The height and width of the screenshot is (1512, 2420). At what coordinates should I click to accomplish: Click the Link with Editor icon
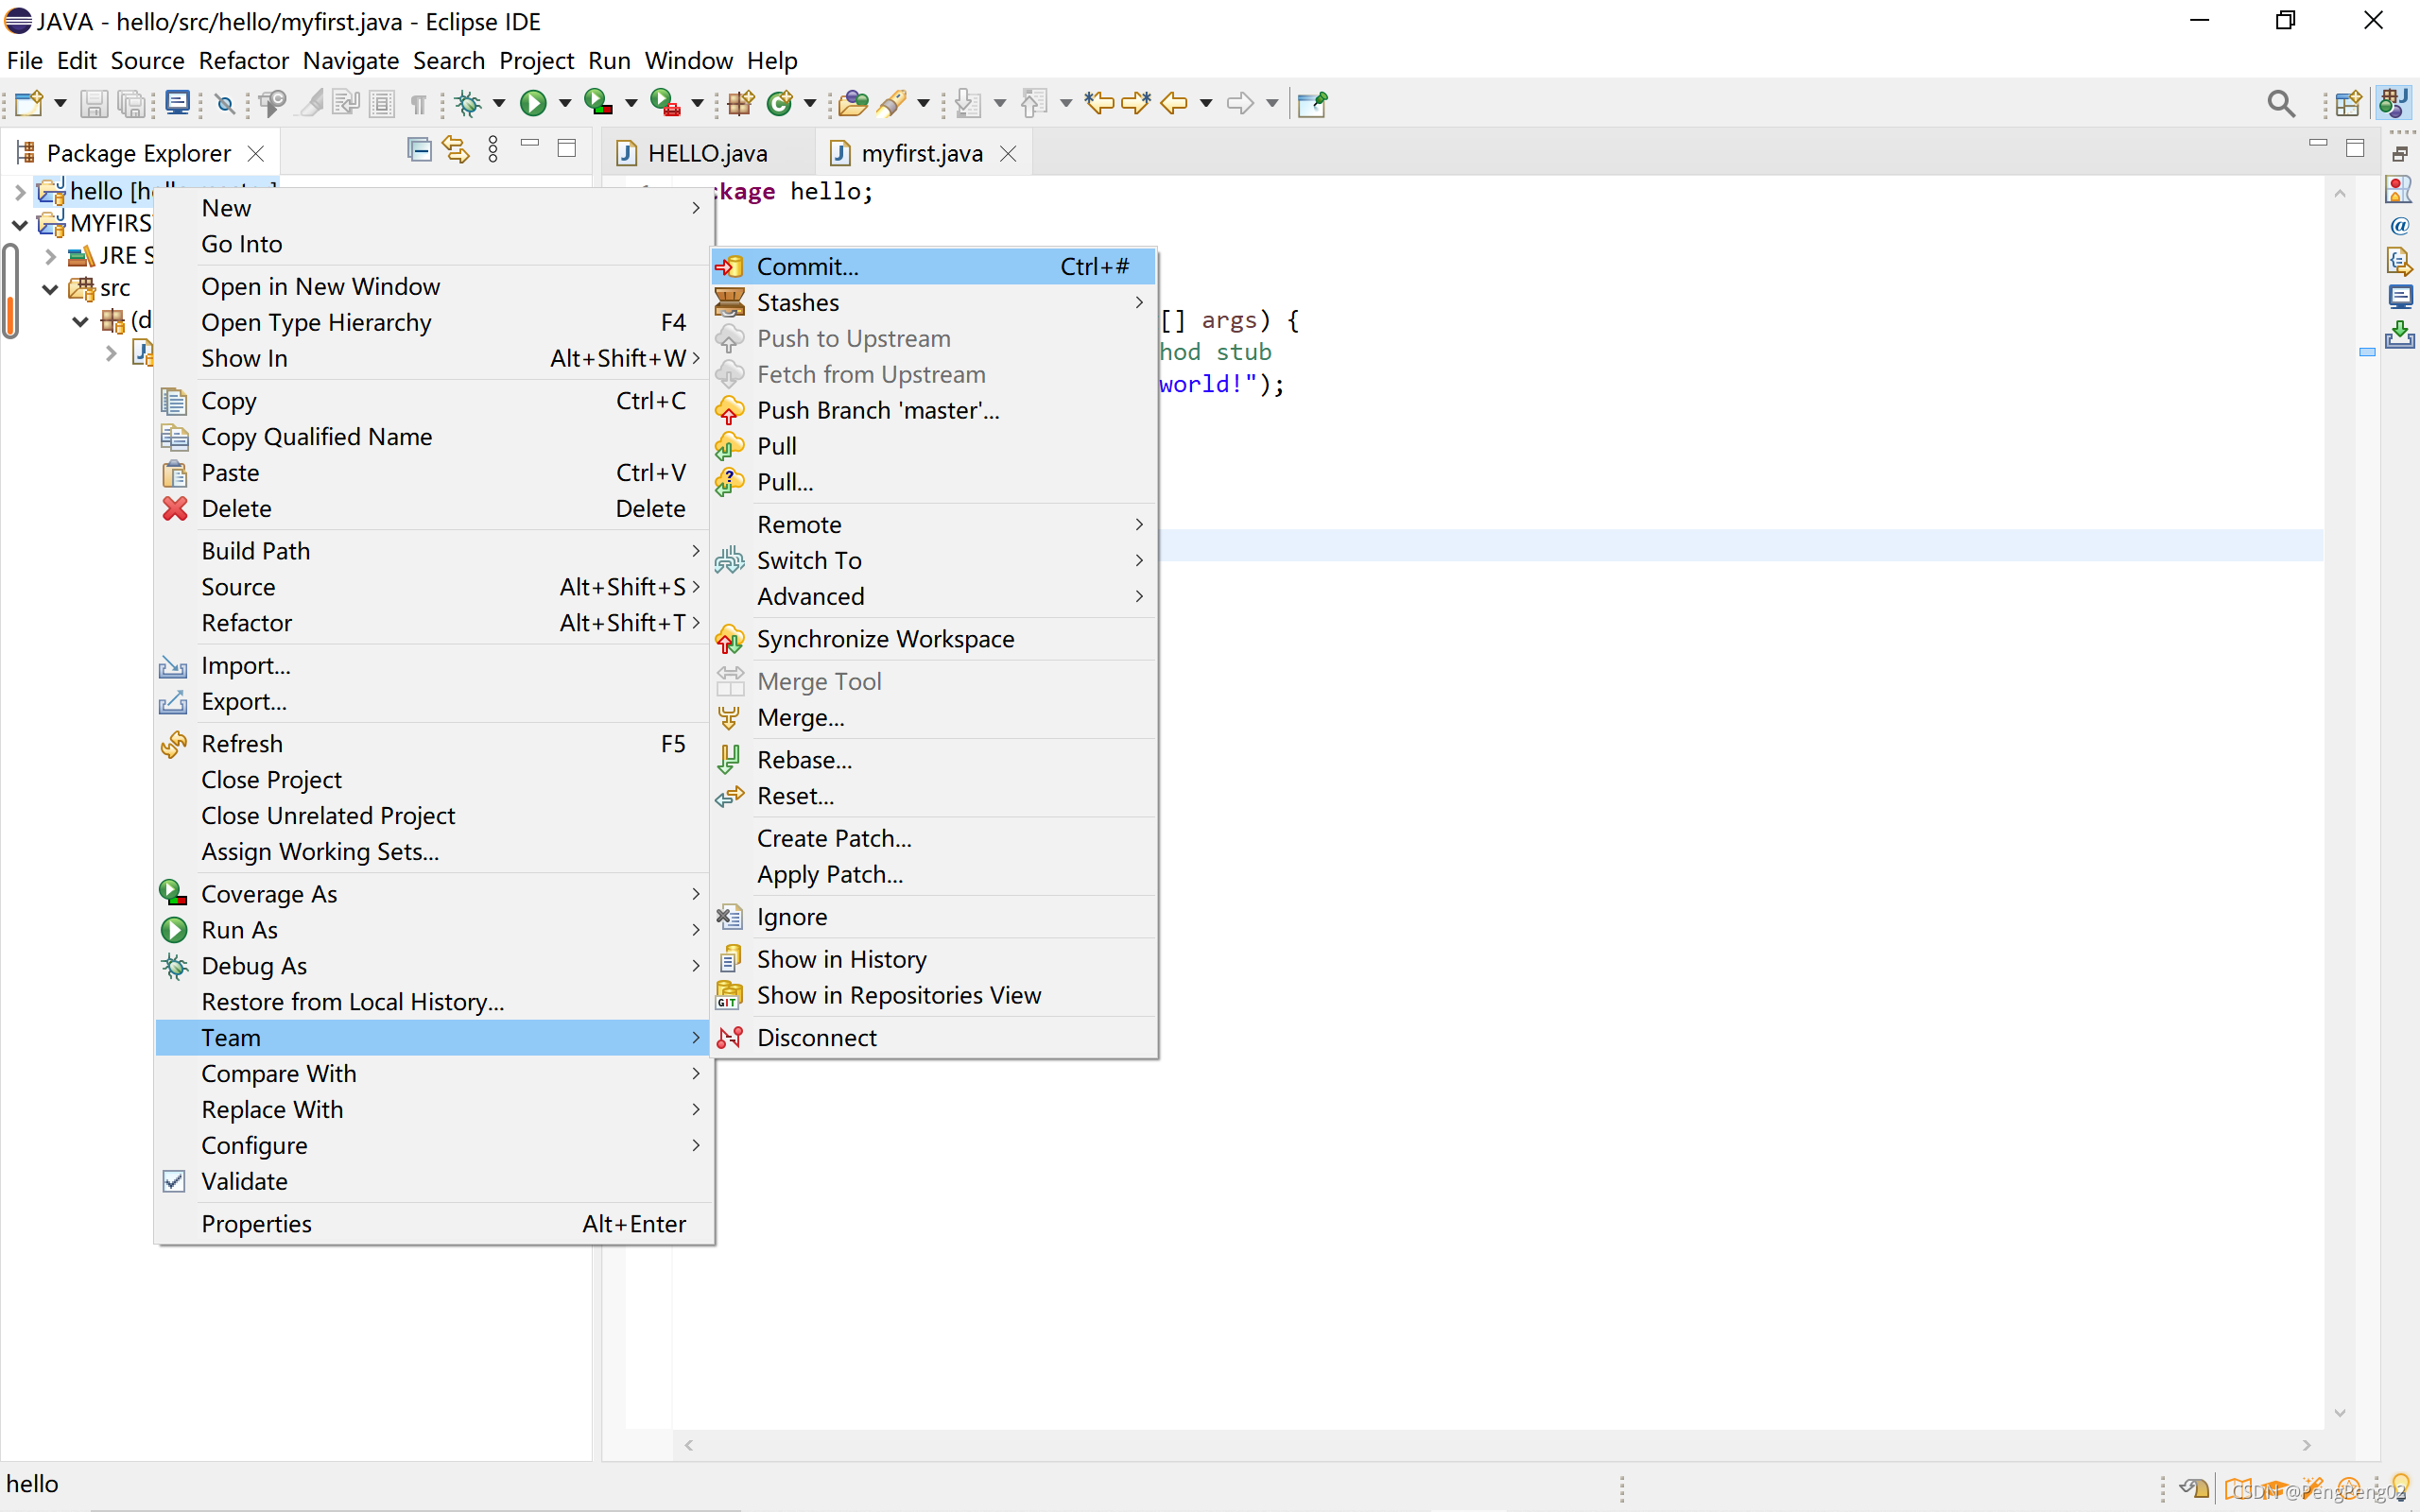click(x=456, y=150)
